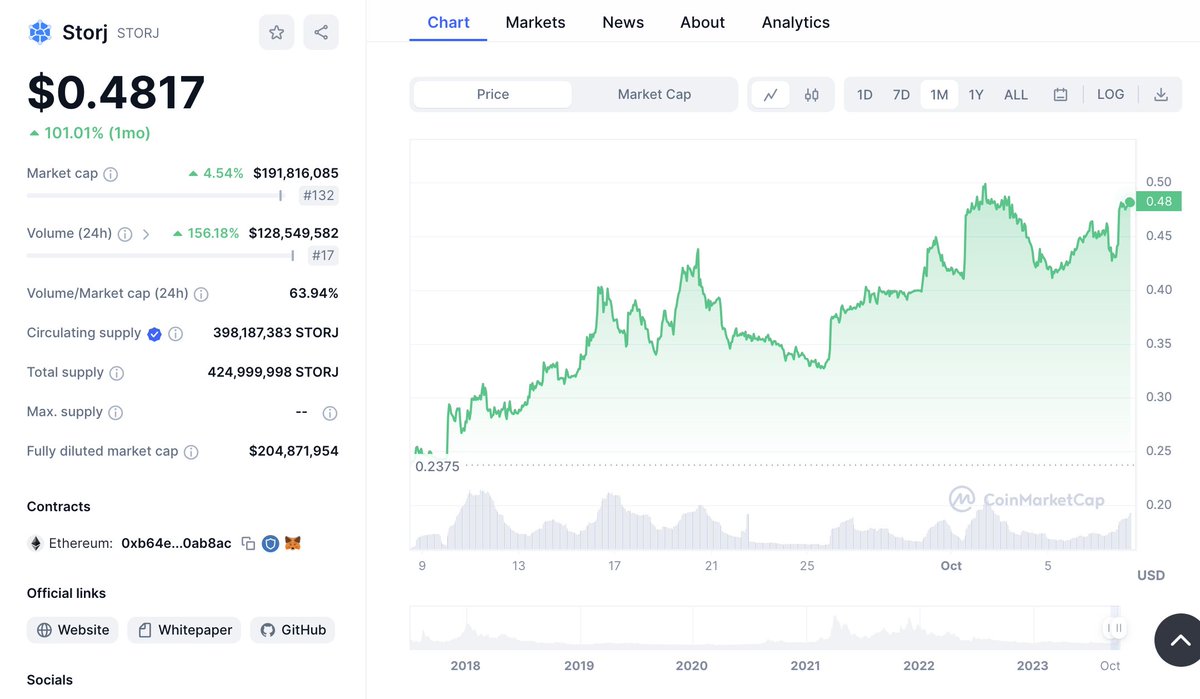Click the Storj logo icon

[39, 33]
